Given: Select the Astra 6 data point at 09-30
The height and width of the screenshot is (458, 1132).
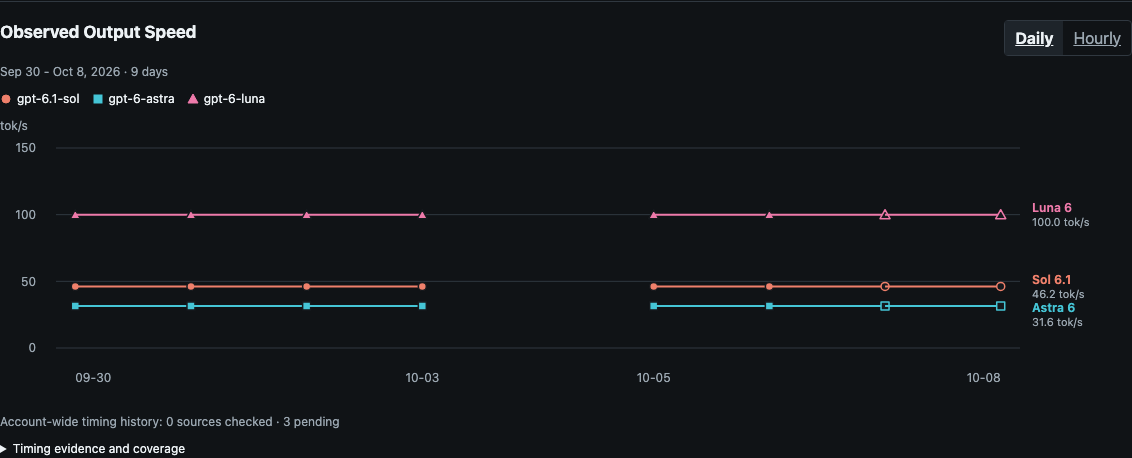Looking at the screenshot, I should tap(75, 306).
